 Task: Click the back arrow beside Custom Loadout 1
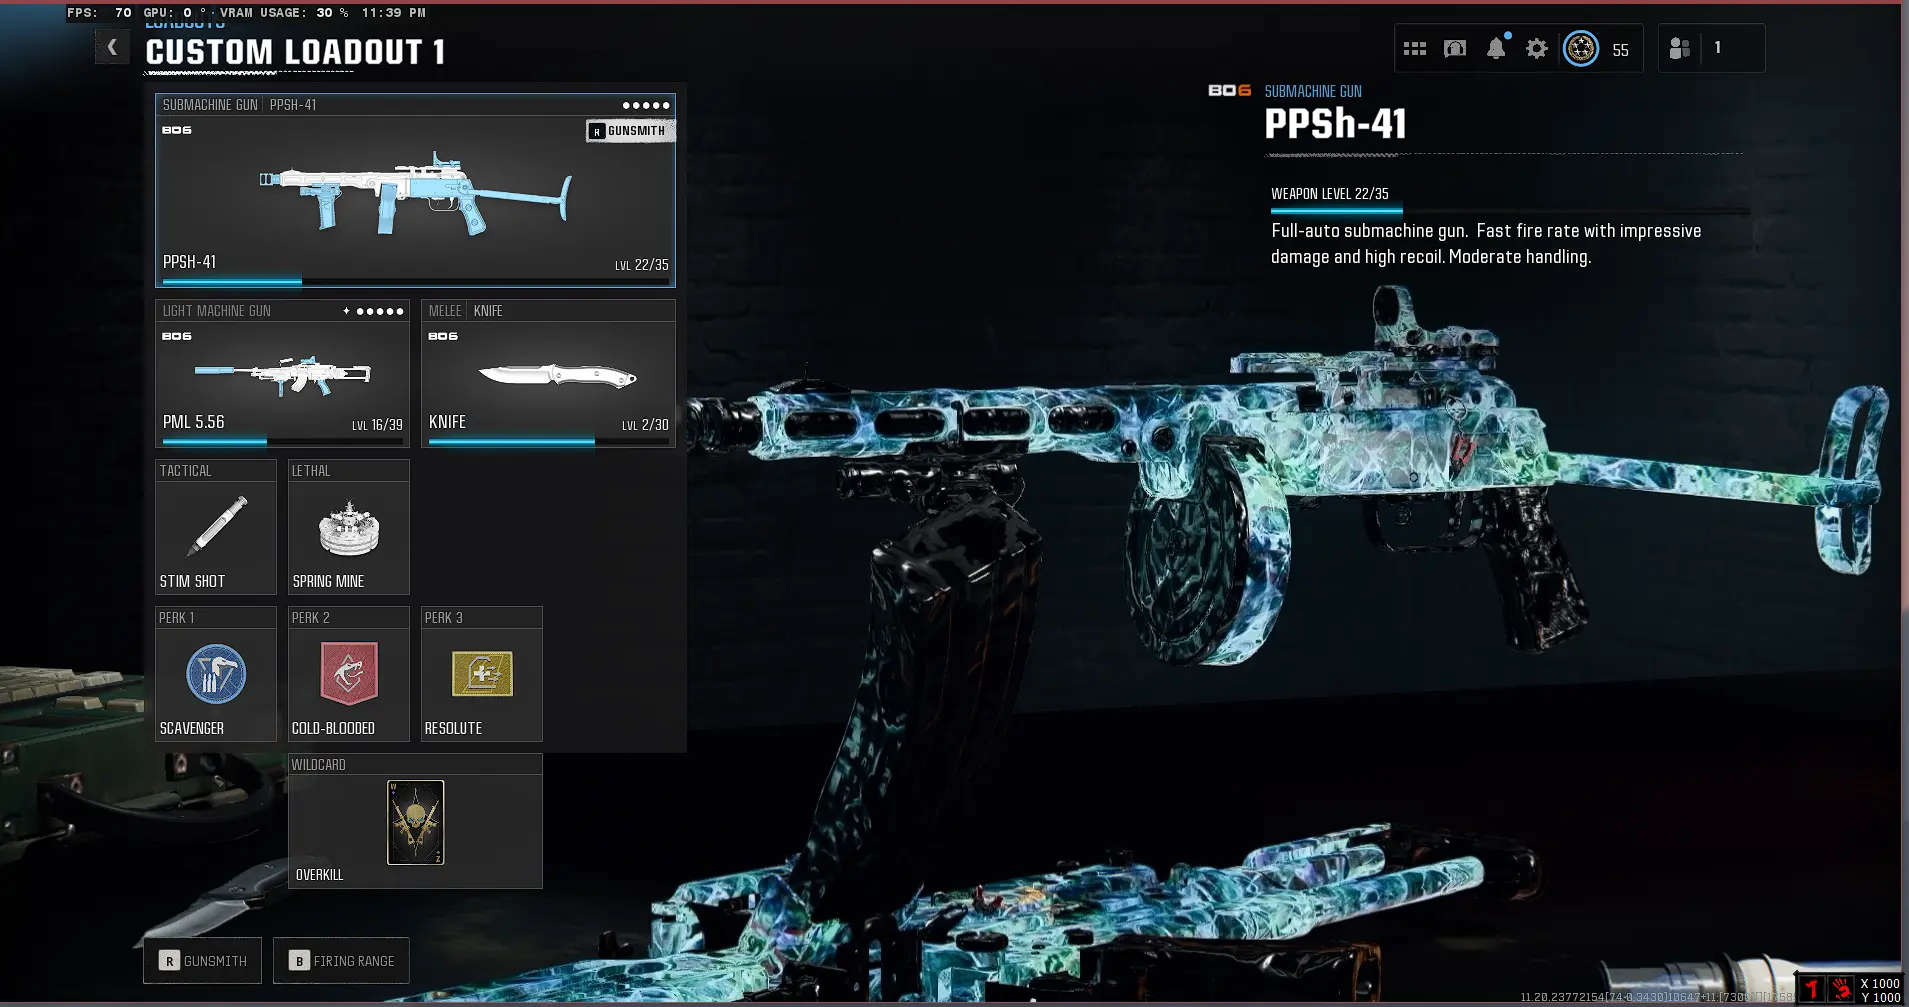click(x=112, y=47)
